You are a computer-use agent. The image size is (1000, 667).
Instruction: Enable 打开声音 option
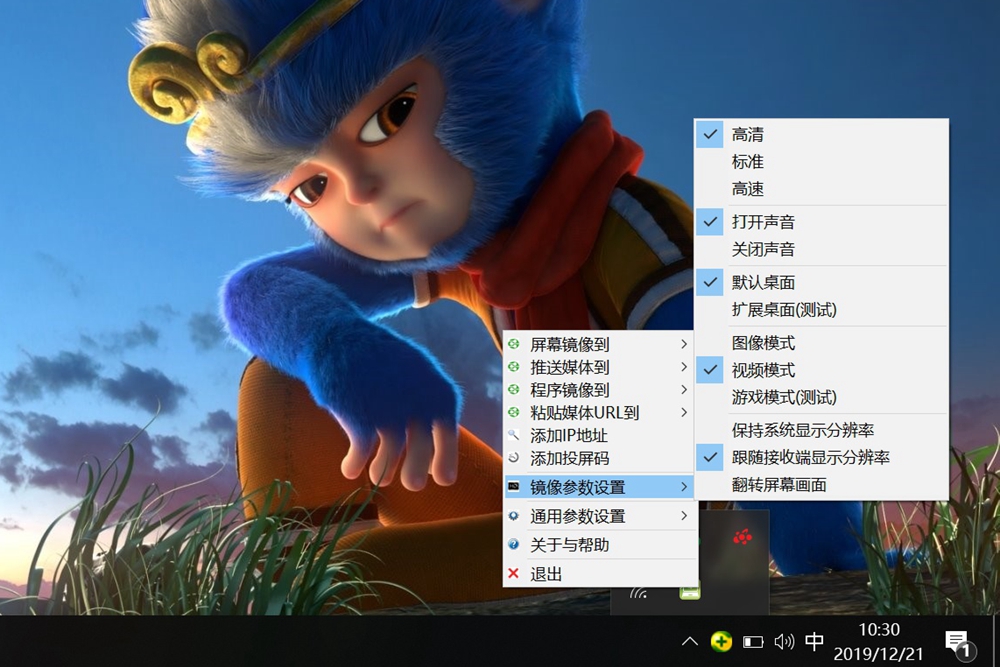[x=821, y=222]
